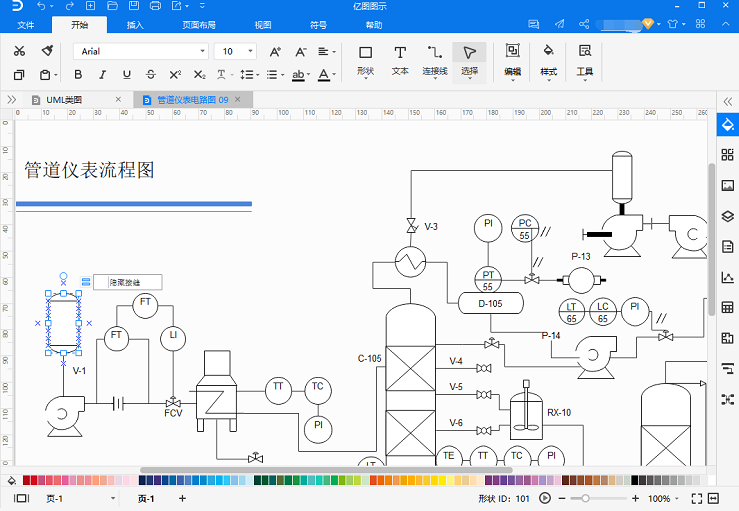739x511 pixels.
Task: Select the Format Painter brush icon
Action: [47, 51]
